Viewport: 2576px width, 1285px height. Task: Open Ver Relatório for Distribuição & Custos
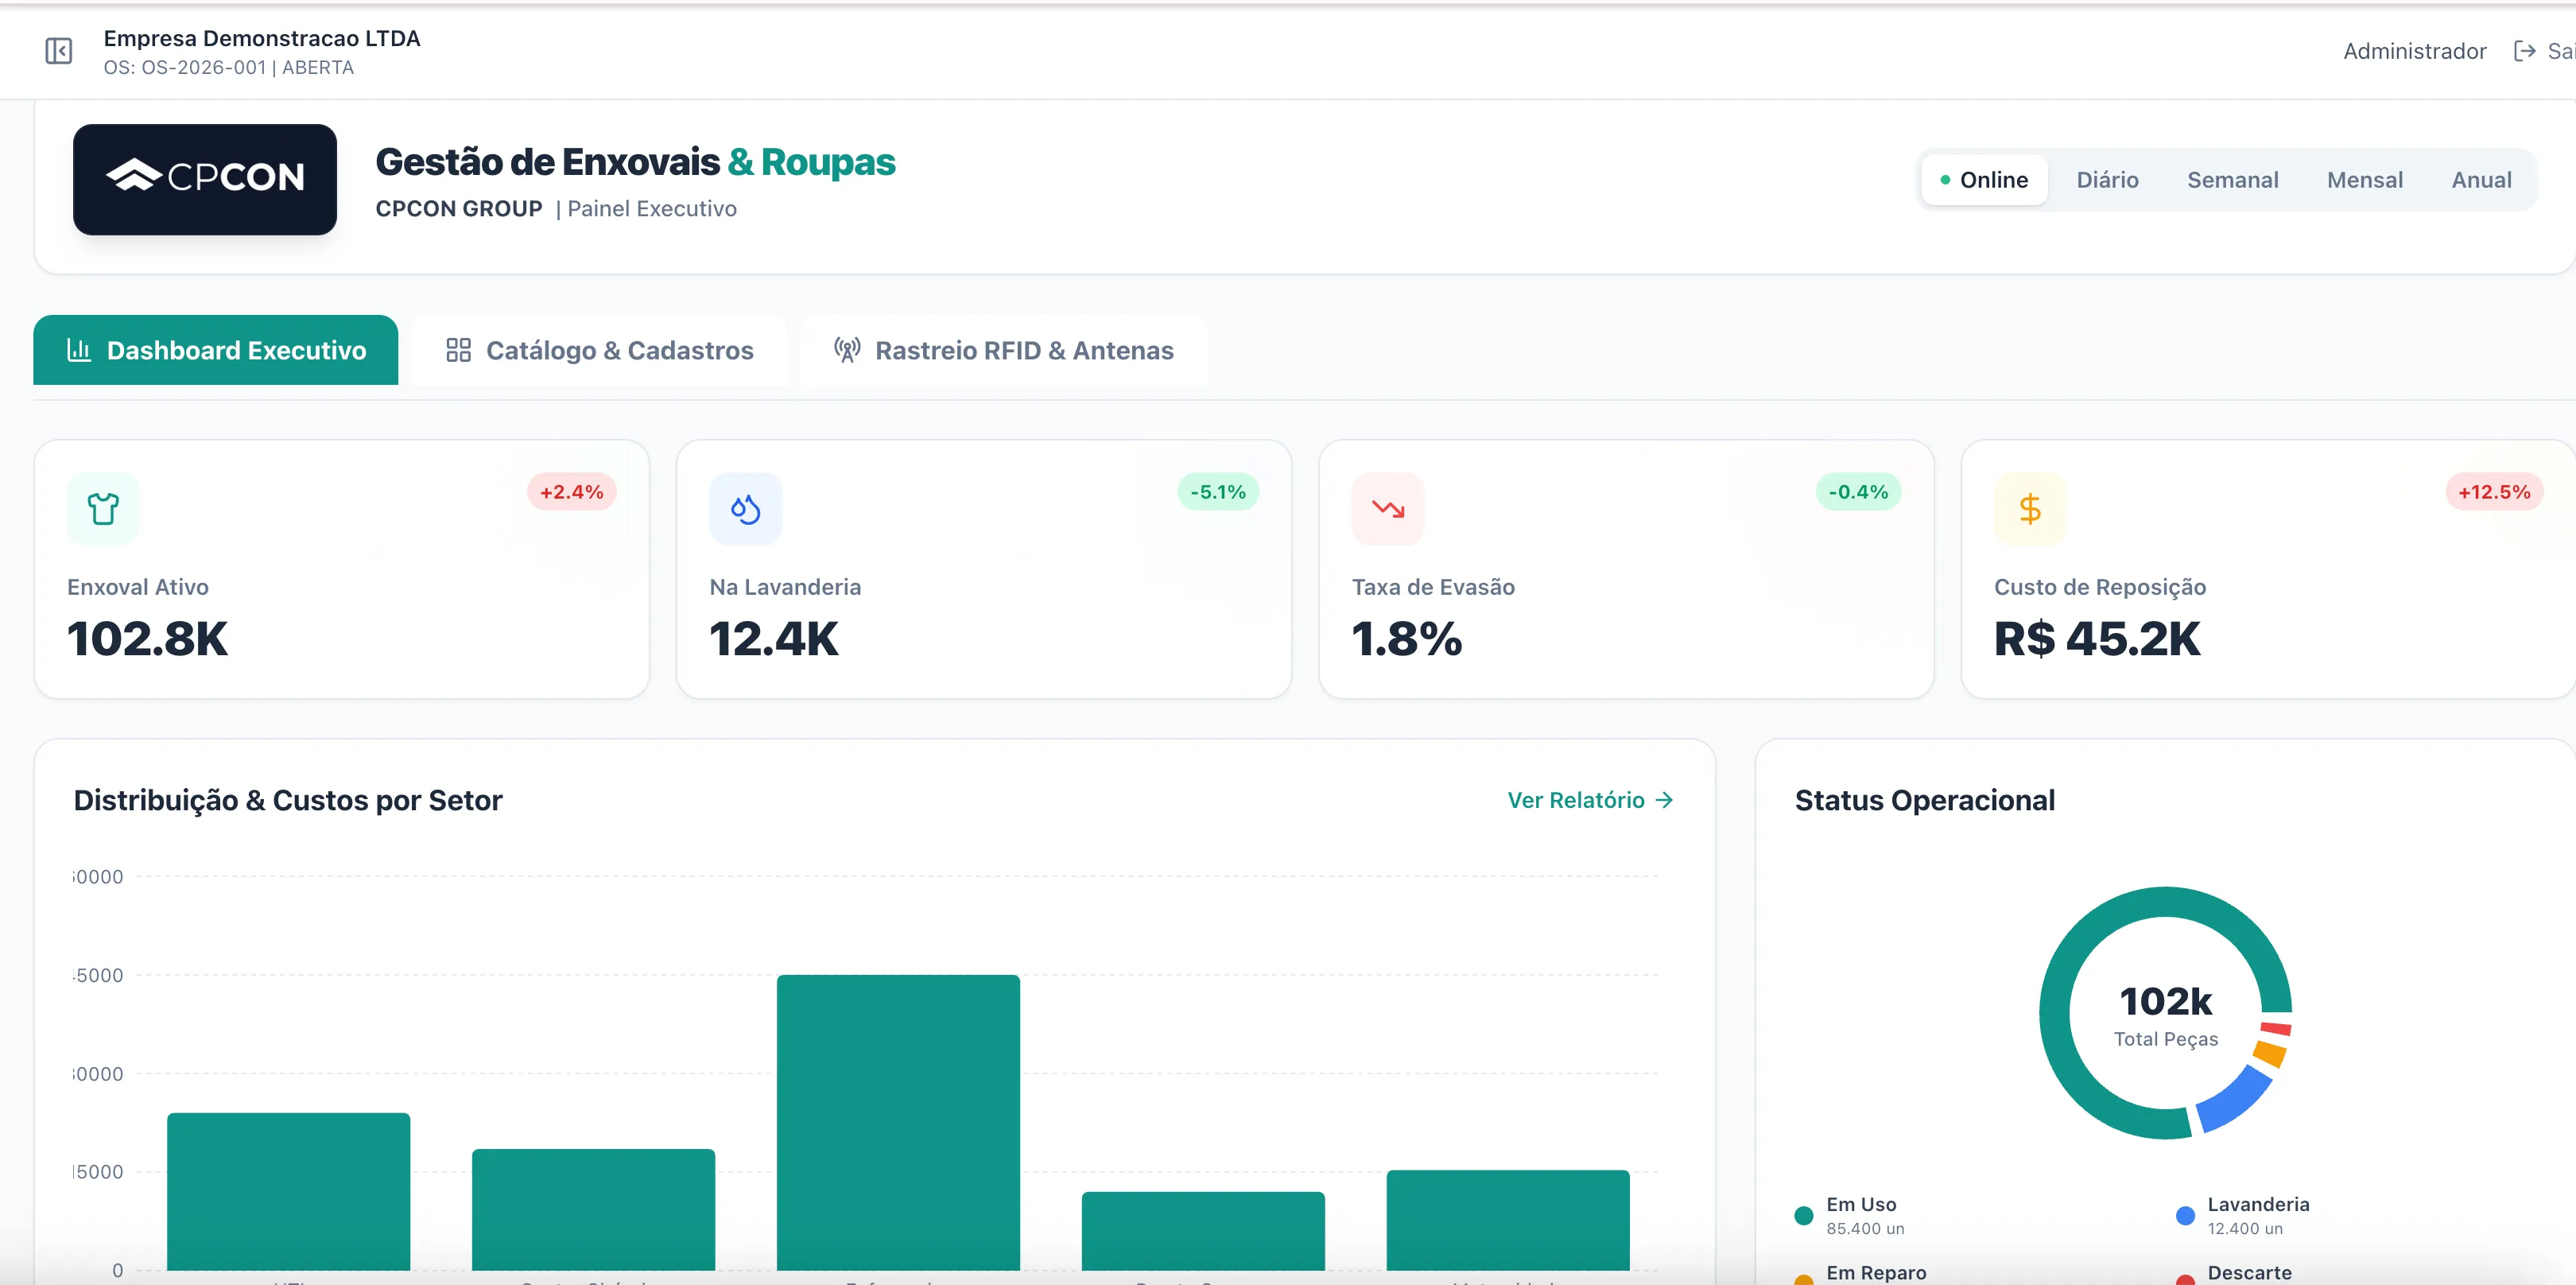pyautogui.click(x=1589, y=799)
